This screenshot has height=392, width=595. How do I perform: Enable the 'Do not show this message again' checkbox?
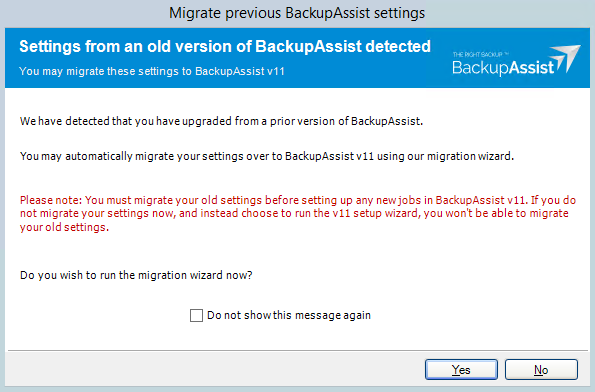(x=196, y=315)
